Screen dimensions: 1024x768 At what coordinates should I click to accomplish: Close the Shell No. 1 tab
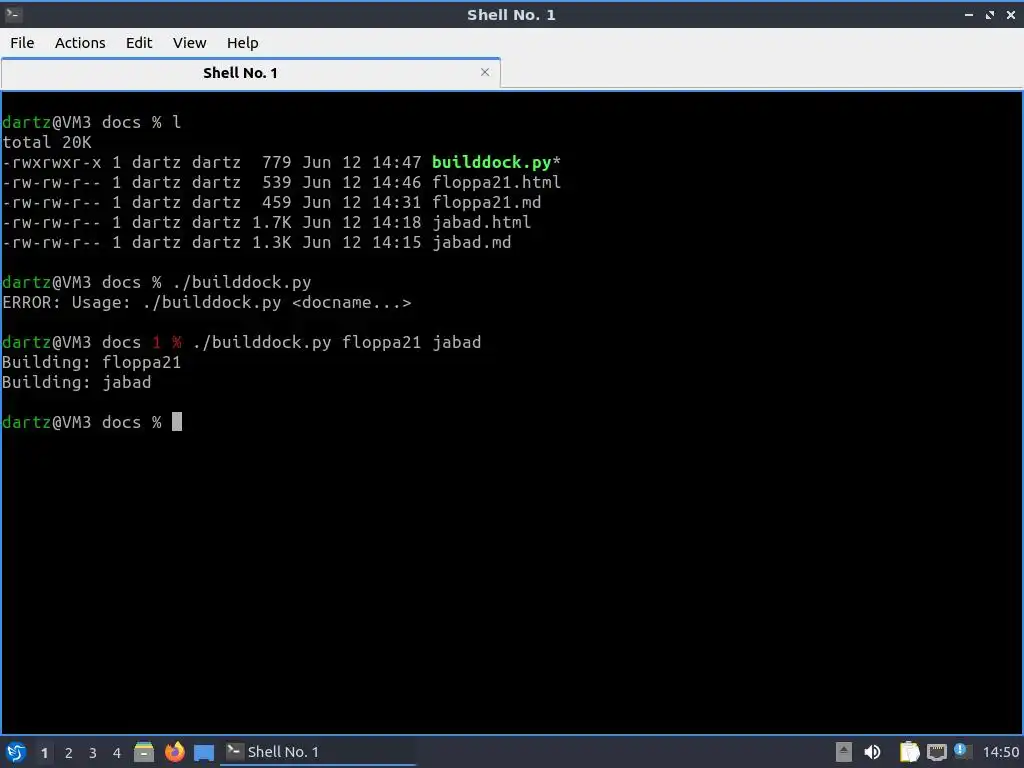(485, 72)
